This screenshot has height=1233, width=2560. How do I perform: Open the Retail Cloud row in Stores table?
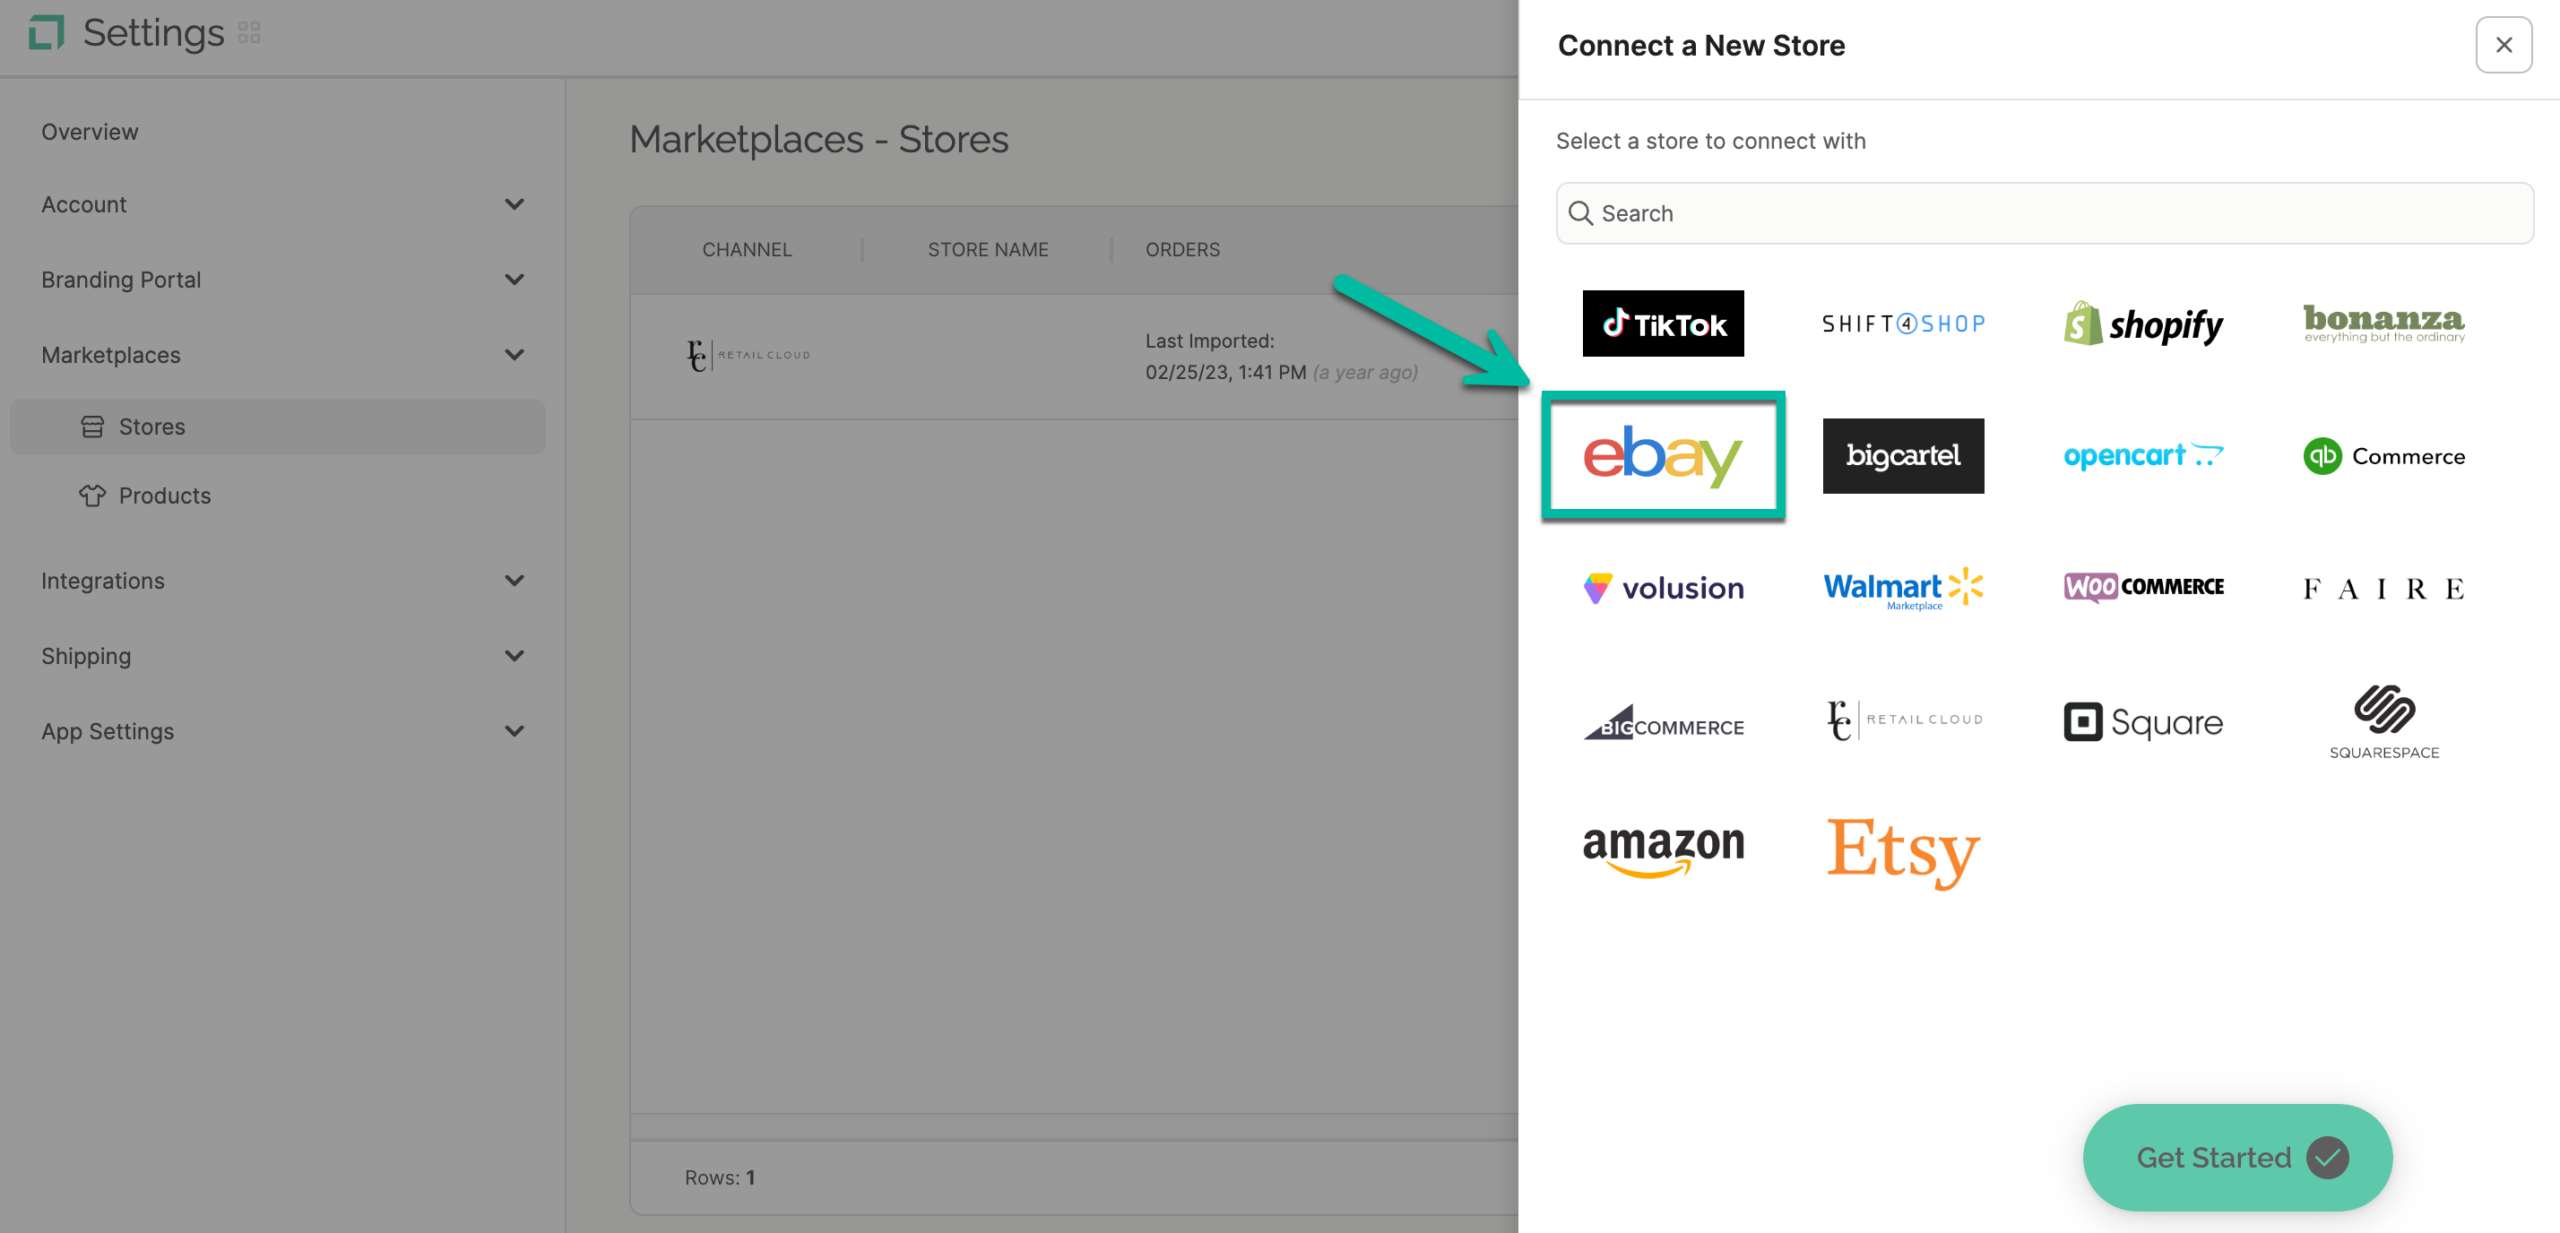tap(1074, 357)
